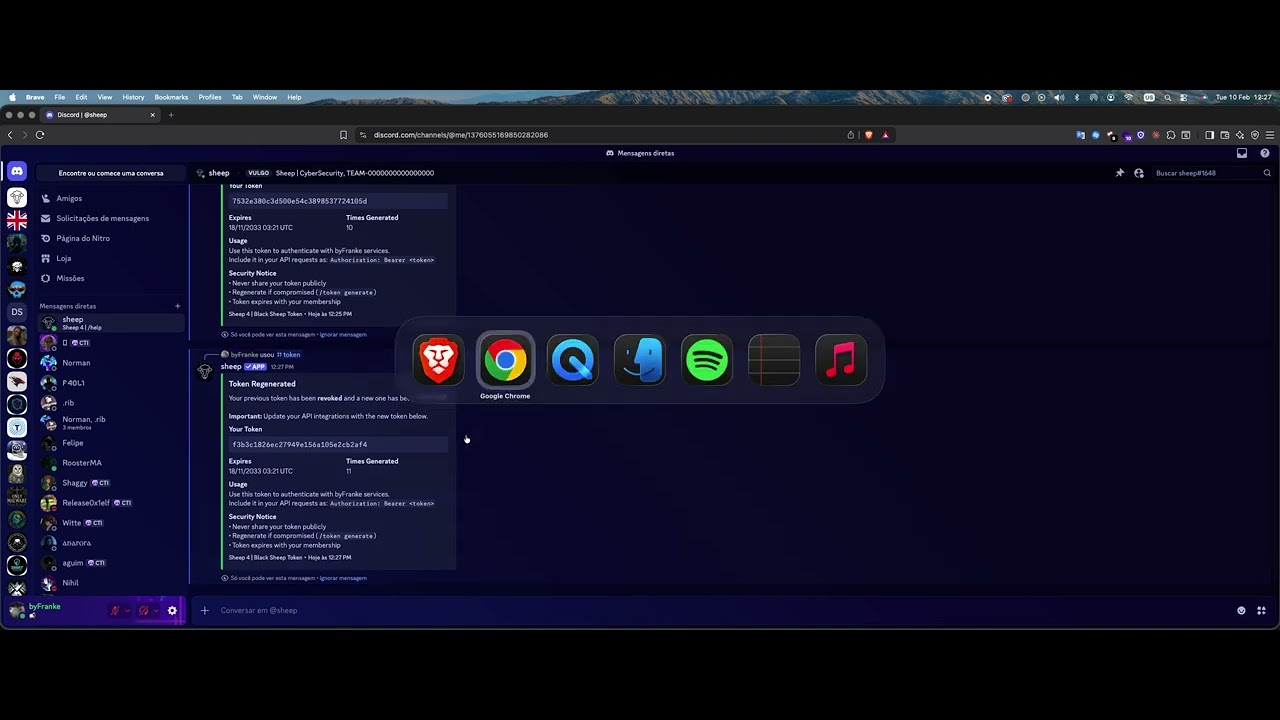Screen dimensions: 1280x720
Task: Open the UK flag server
Action: tap(17, 221)
